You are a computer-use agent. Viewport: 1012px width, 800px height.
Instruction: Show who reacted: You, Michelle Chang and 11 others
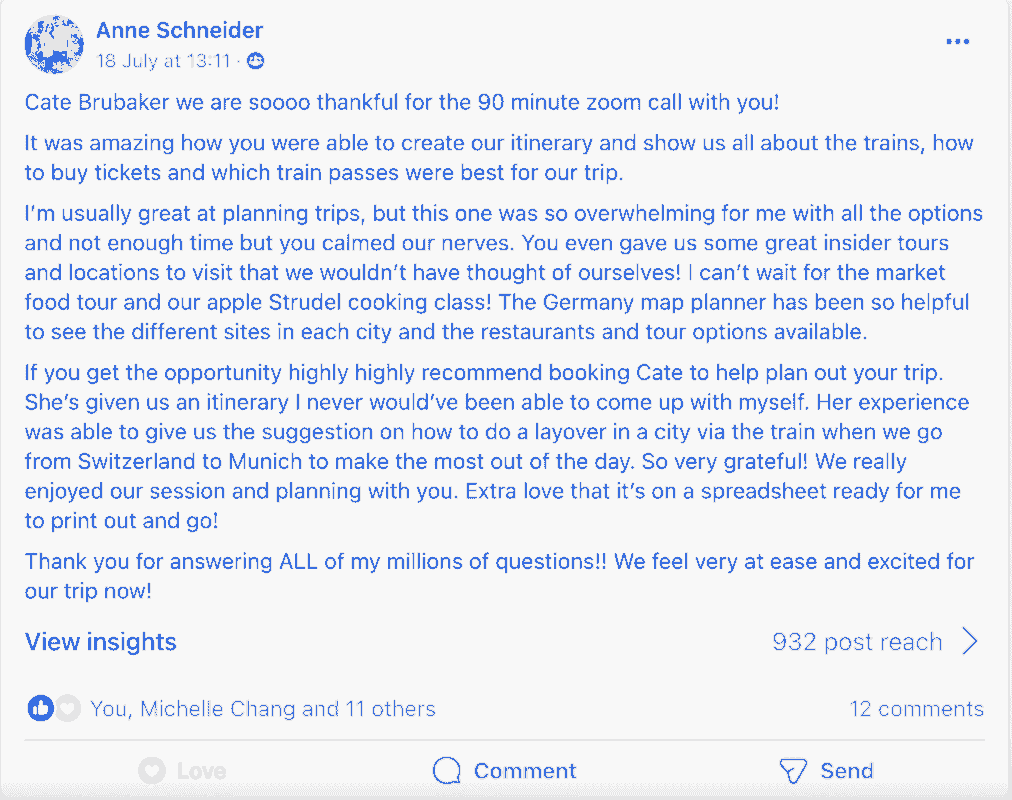point(263,709)
